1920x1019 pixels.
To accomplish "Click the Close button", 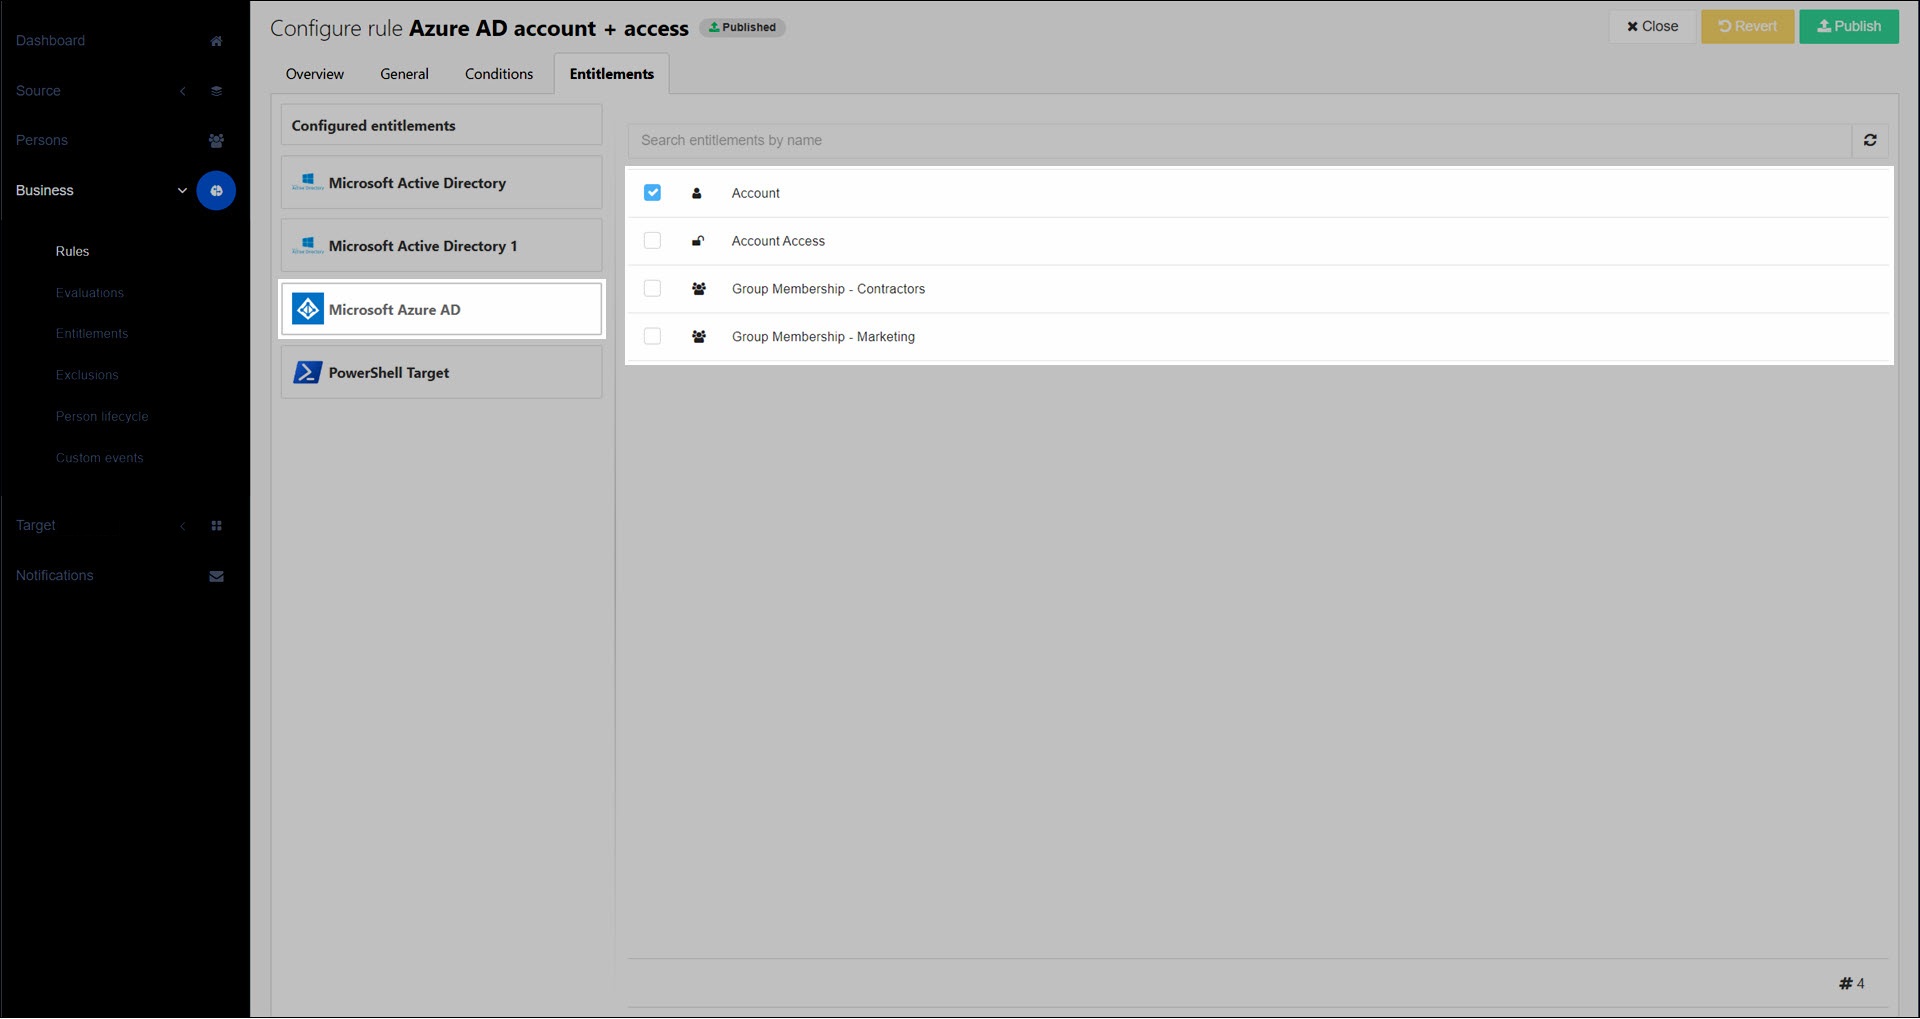I will [1652, 26].
